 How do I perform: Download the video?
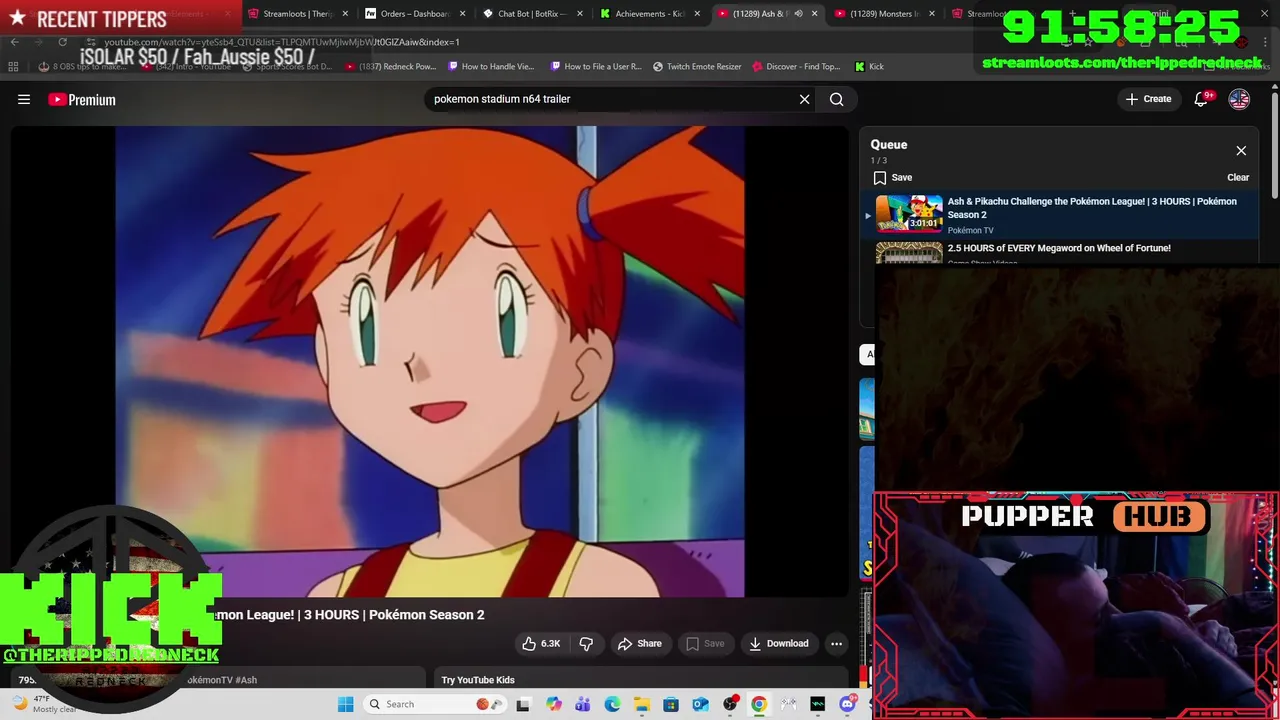coord(779,643)
